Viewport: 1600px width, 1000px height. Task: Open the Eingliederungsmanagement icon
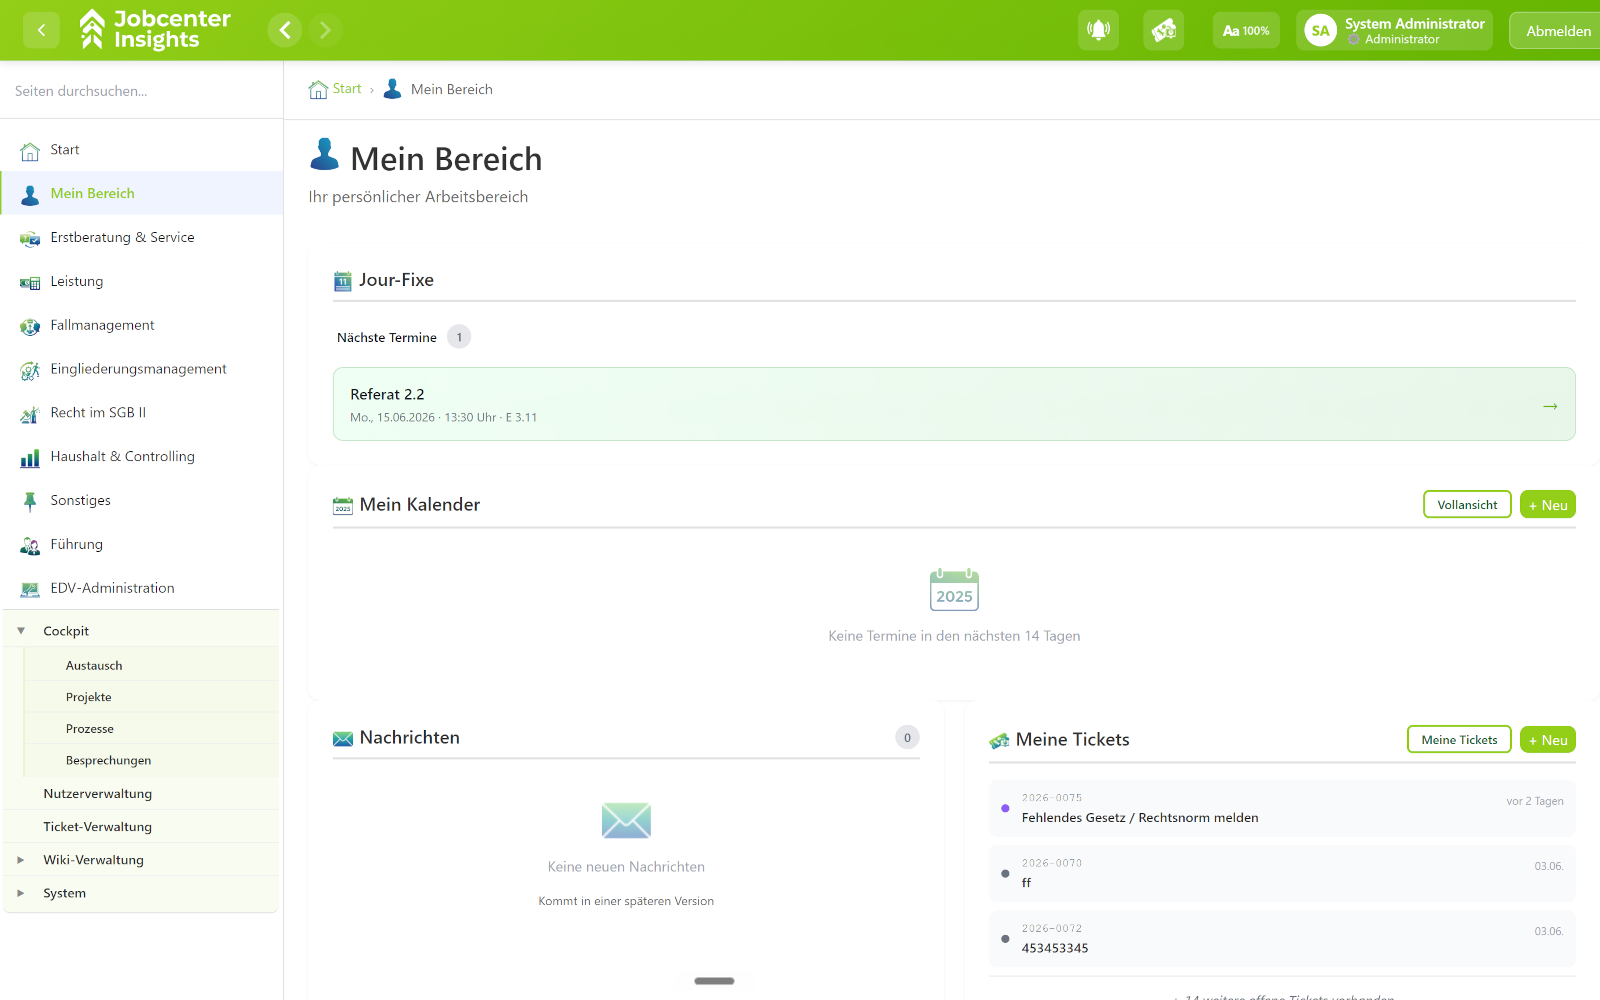30,370
